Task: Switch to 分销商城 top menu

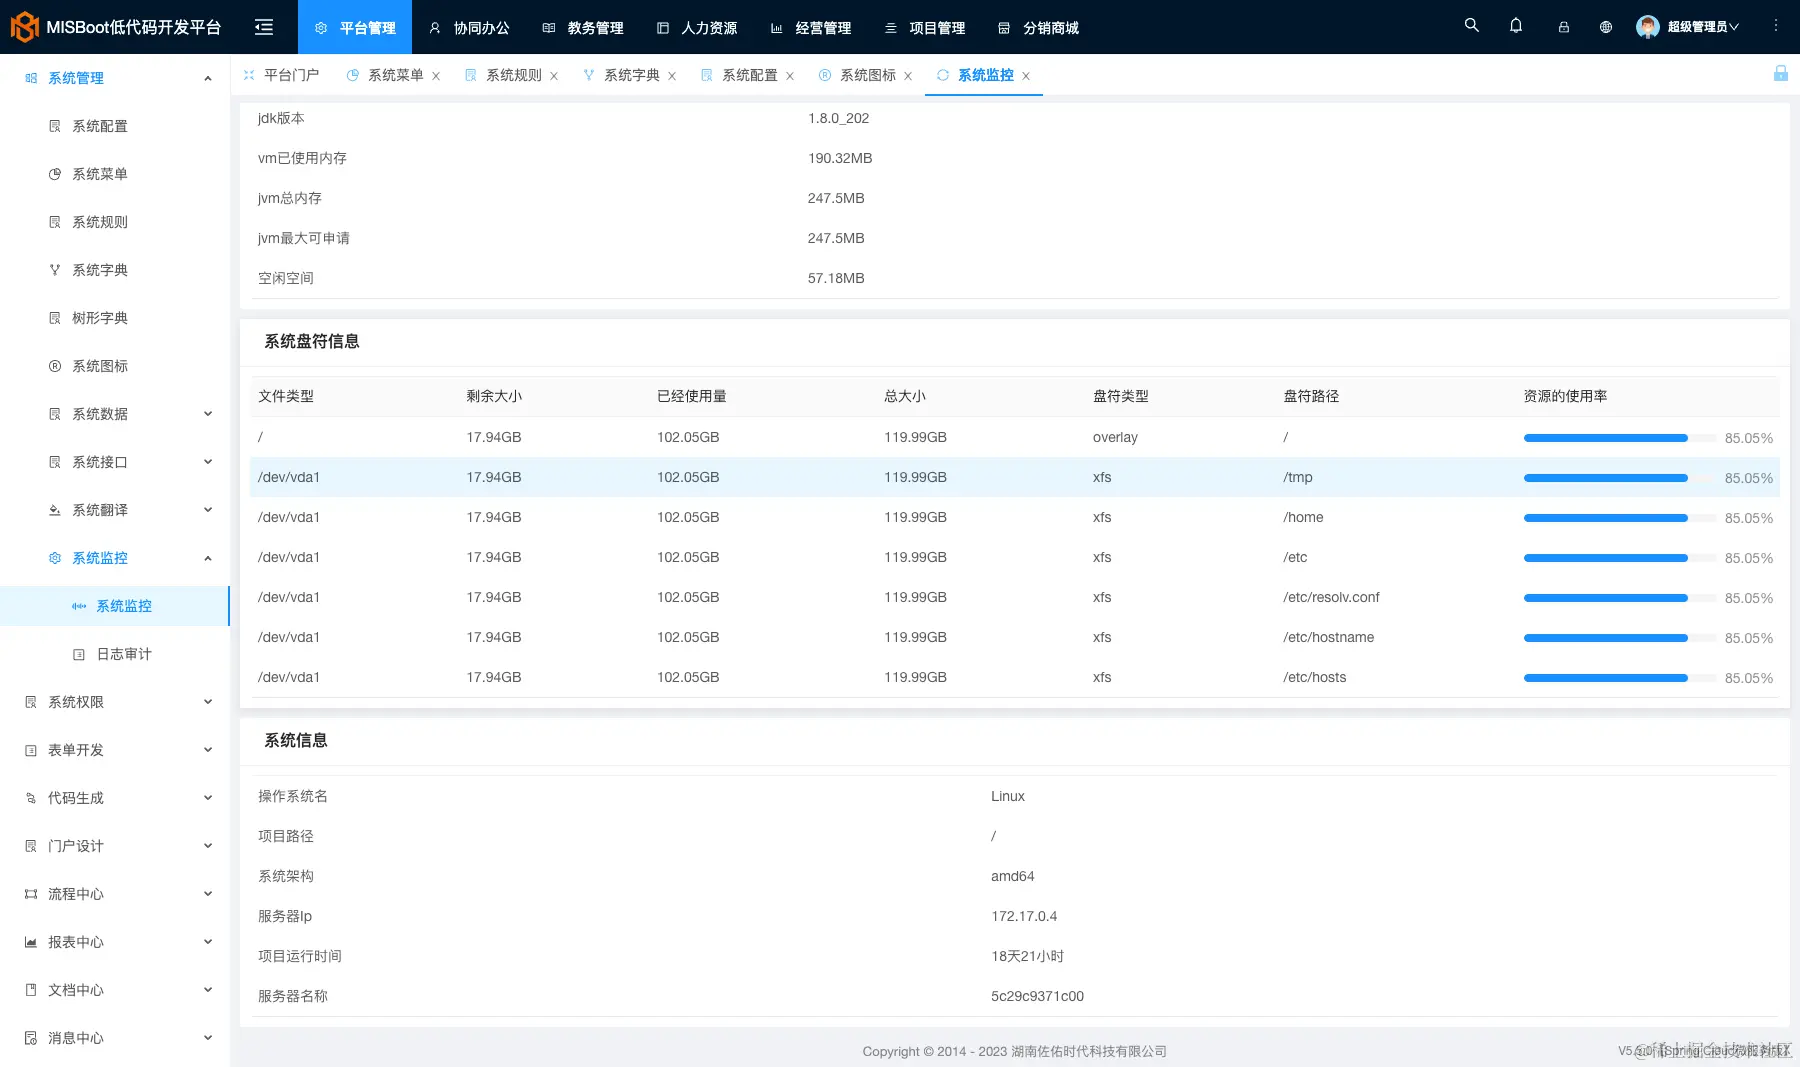Action: pos(1039,28)
